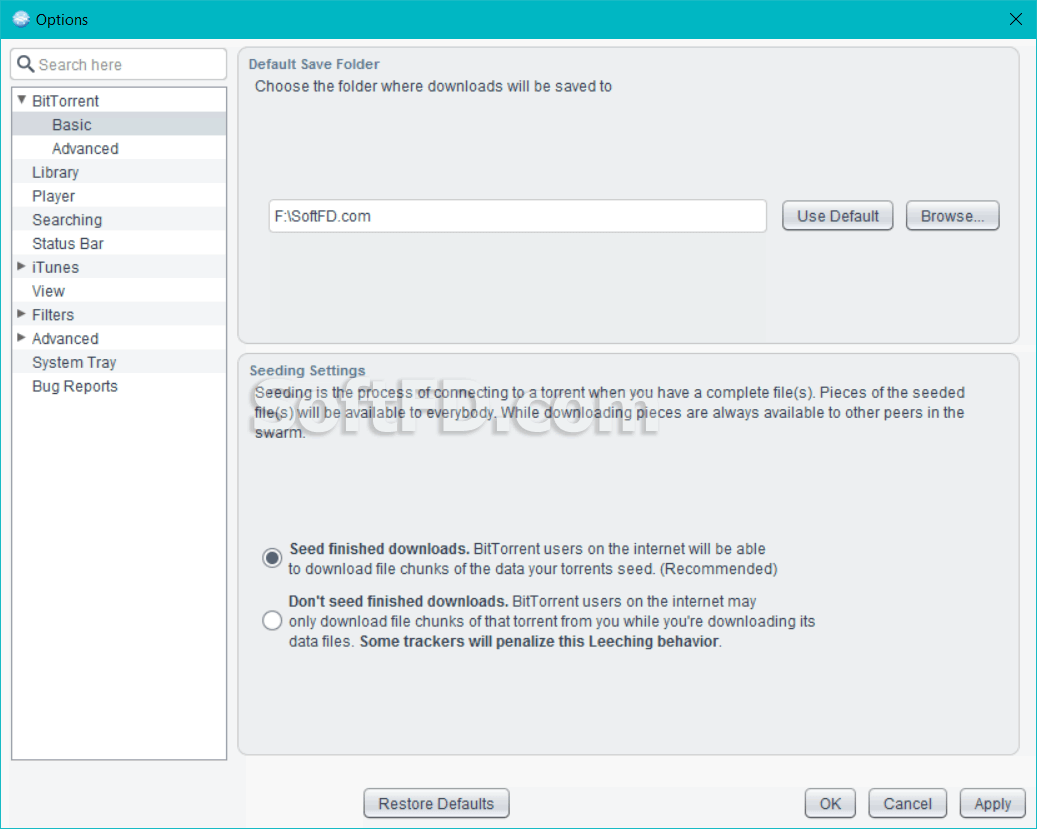Confirm settings with OK button
This screenshot has height=829, width=1037.
pos(830,803)
